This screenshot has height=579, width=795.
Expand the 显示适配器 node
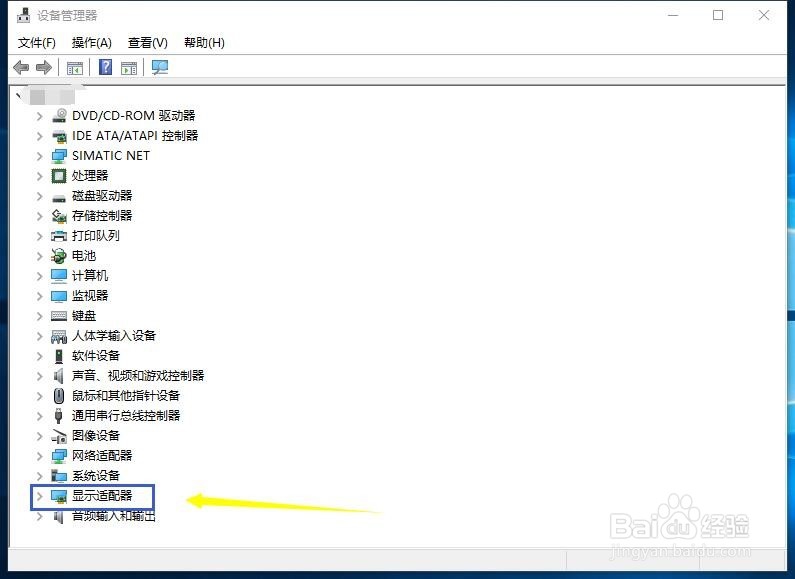point(40,496)
